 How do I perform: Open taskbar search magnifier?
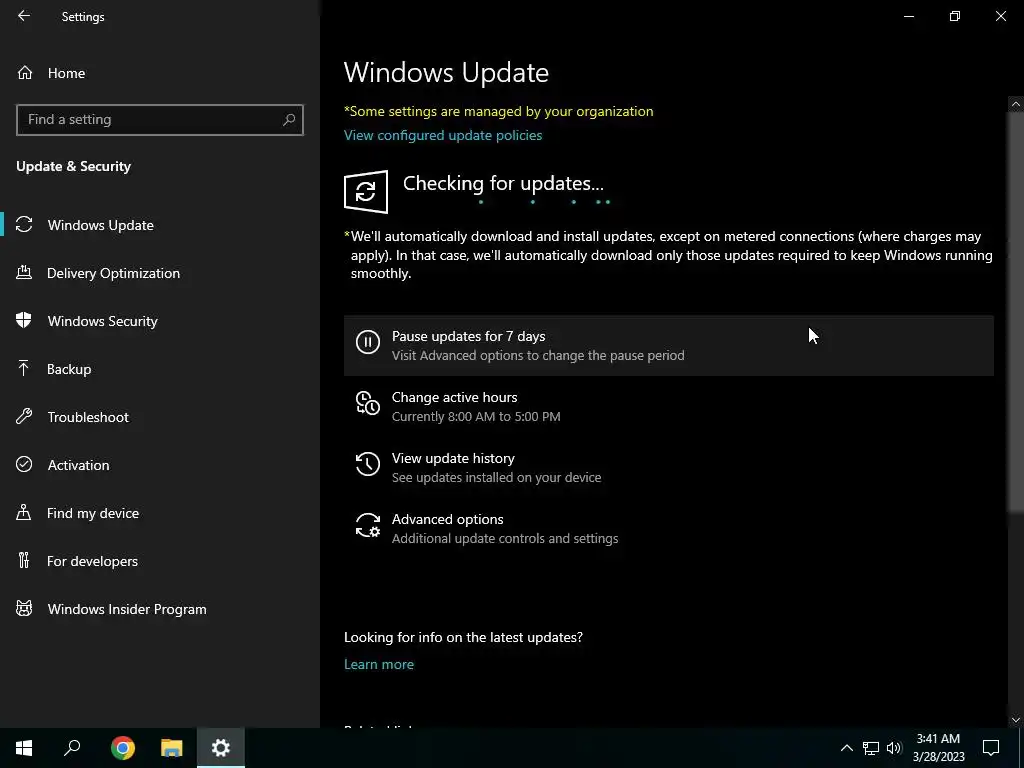(x=72, y=748)
